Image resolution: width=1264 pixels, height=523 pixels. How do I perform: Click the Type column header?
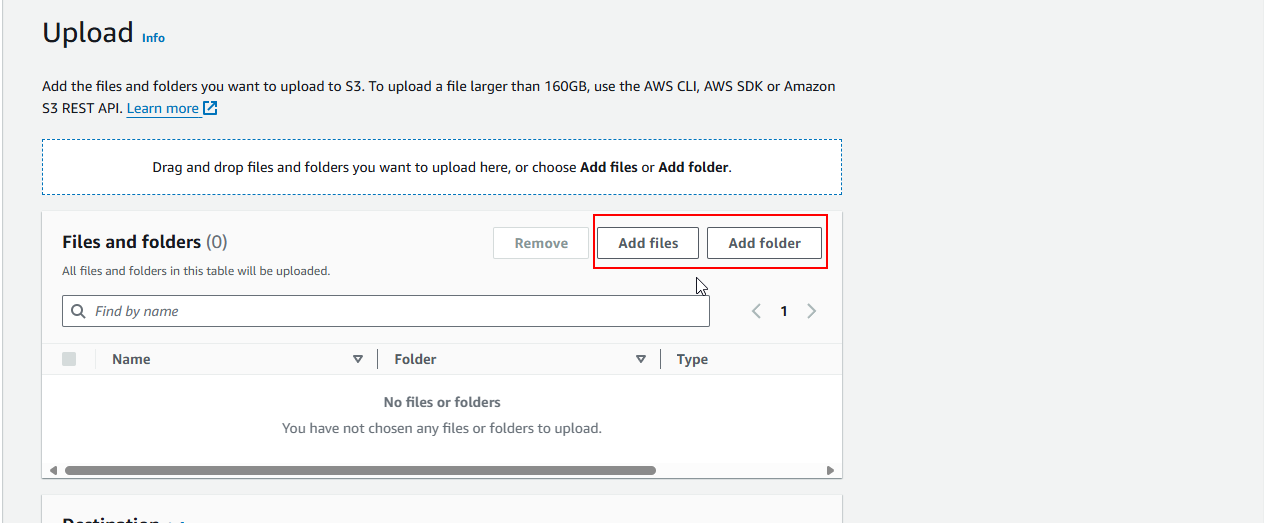pyautogui.click(x=692, y=359)
